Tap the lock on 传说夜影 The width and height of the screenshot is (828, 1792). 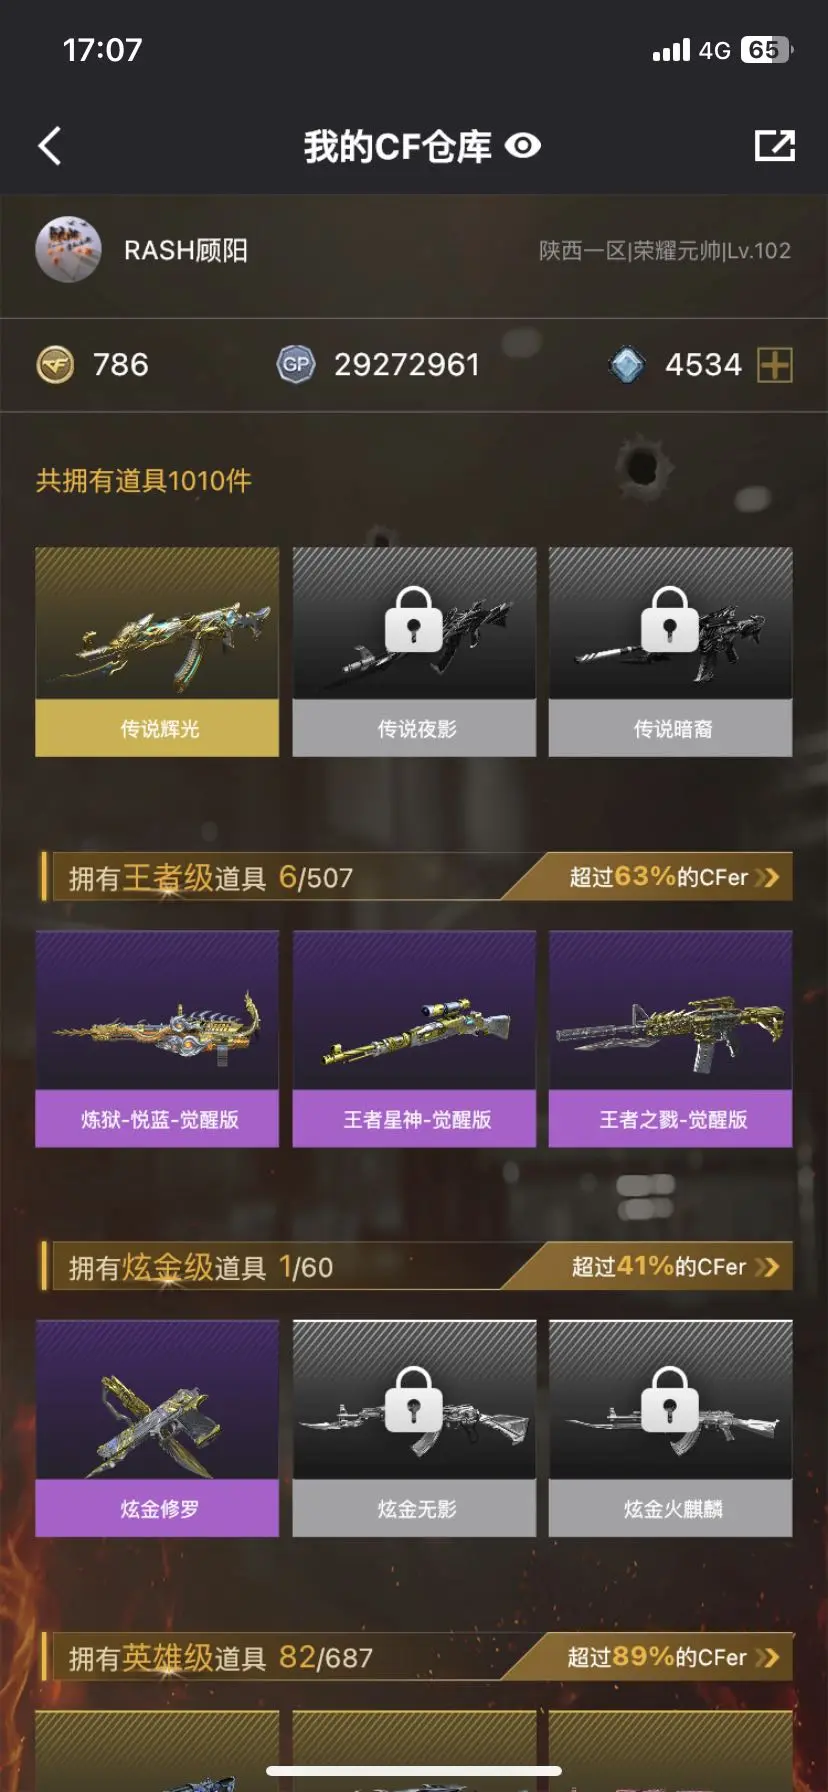coord(414,620)
